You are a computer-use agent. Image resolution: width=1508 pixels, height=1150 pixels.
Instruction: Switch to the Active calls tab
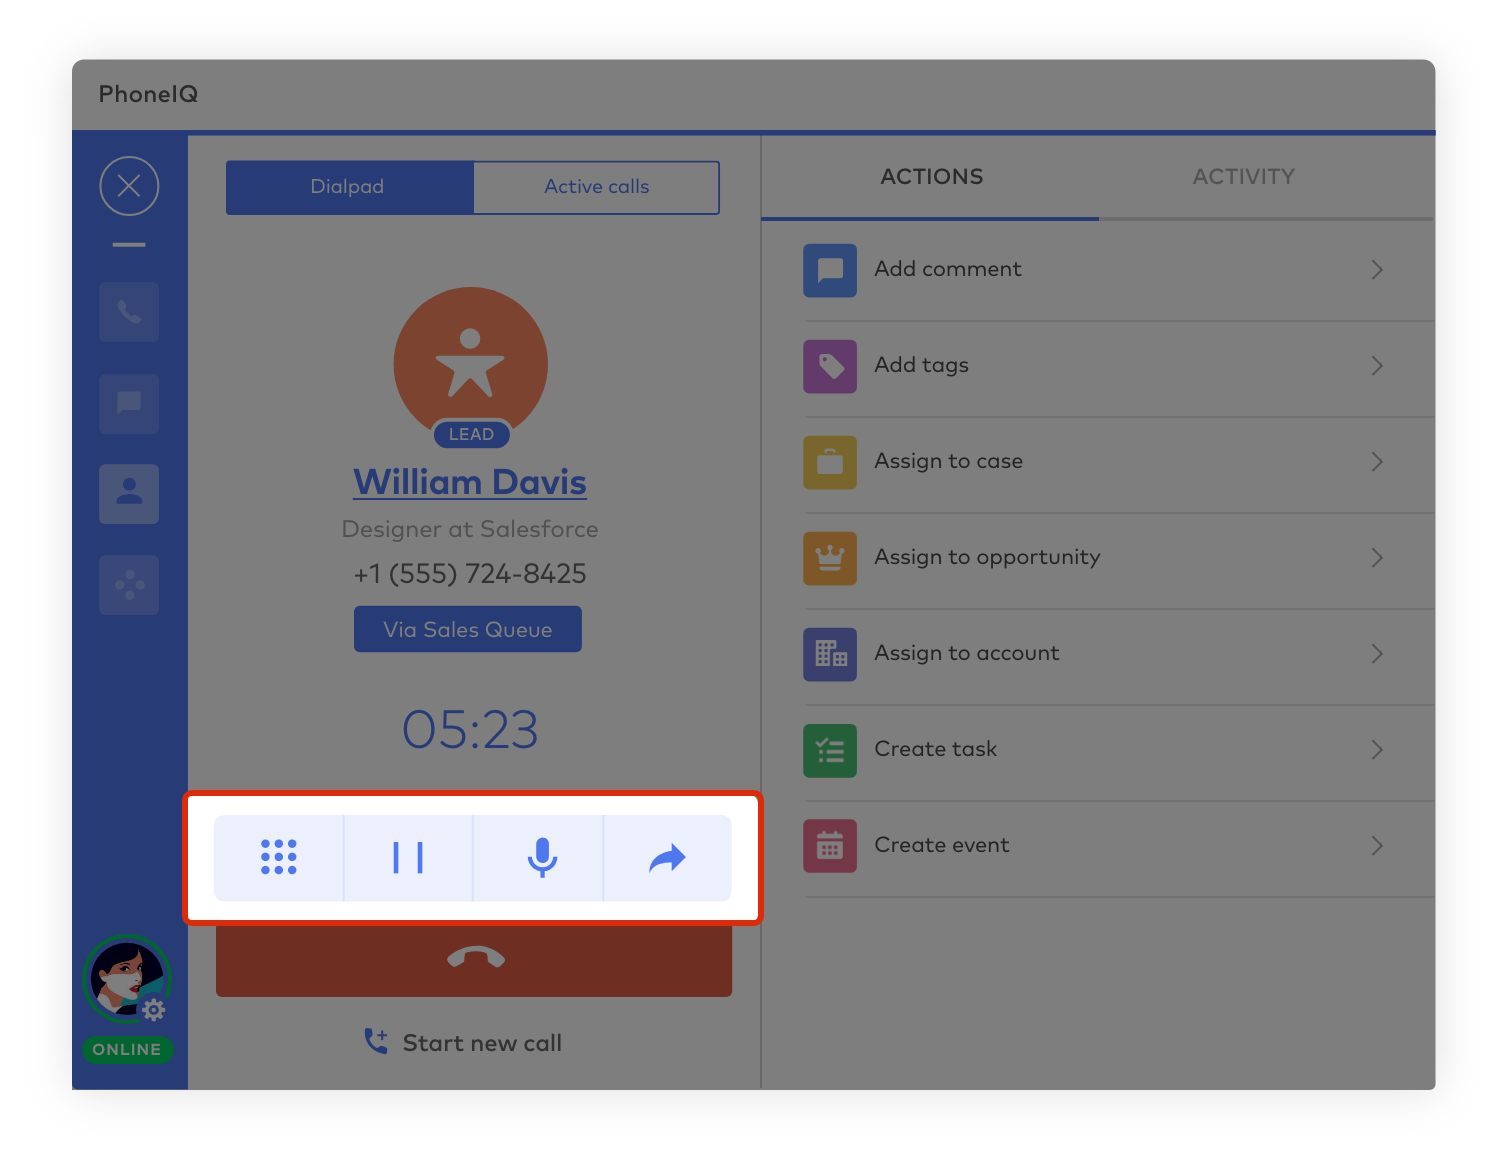click(596, 187)
